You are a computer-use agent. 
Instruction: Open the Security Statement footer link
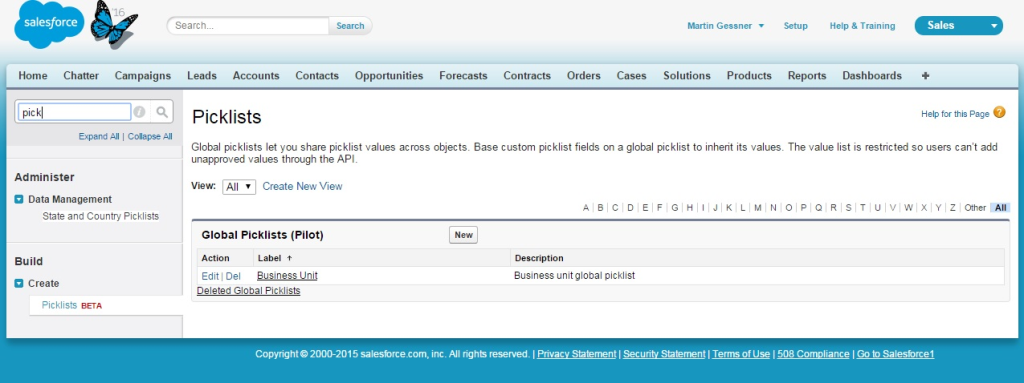[664, 354]
